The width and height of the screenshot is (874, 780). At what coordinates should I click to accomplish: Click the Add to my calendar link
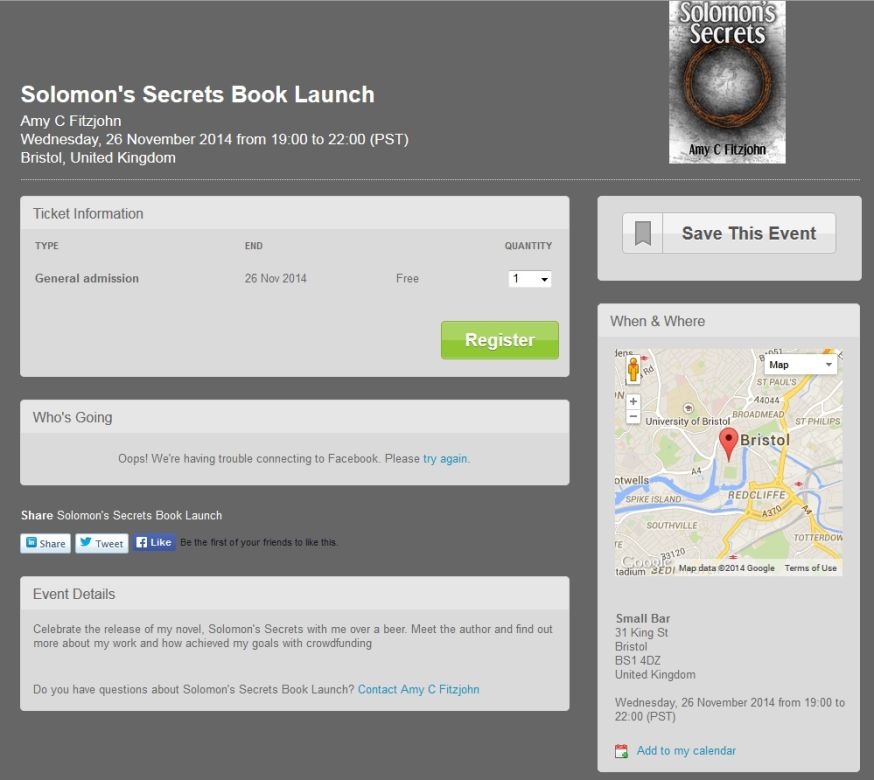coord(686,751)
